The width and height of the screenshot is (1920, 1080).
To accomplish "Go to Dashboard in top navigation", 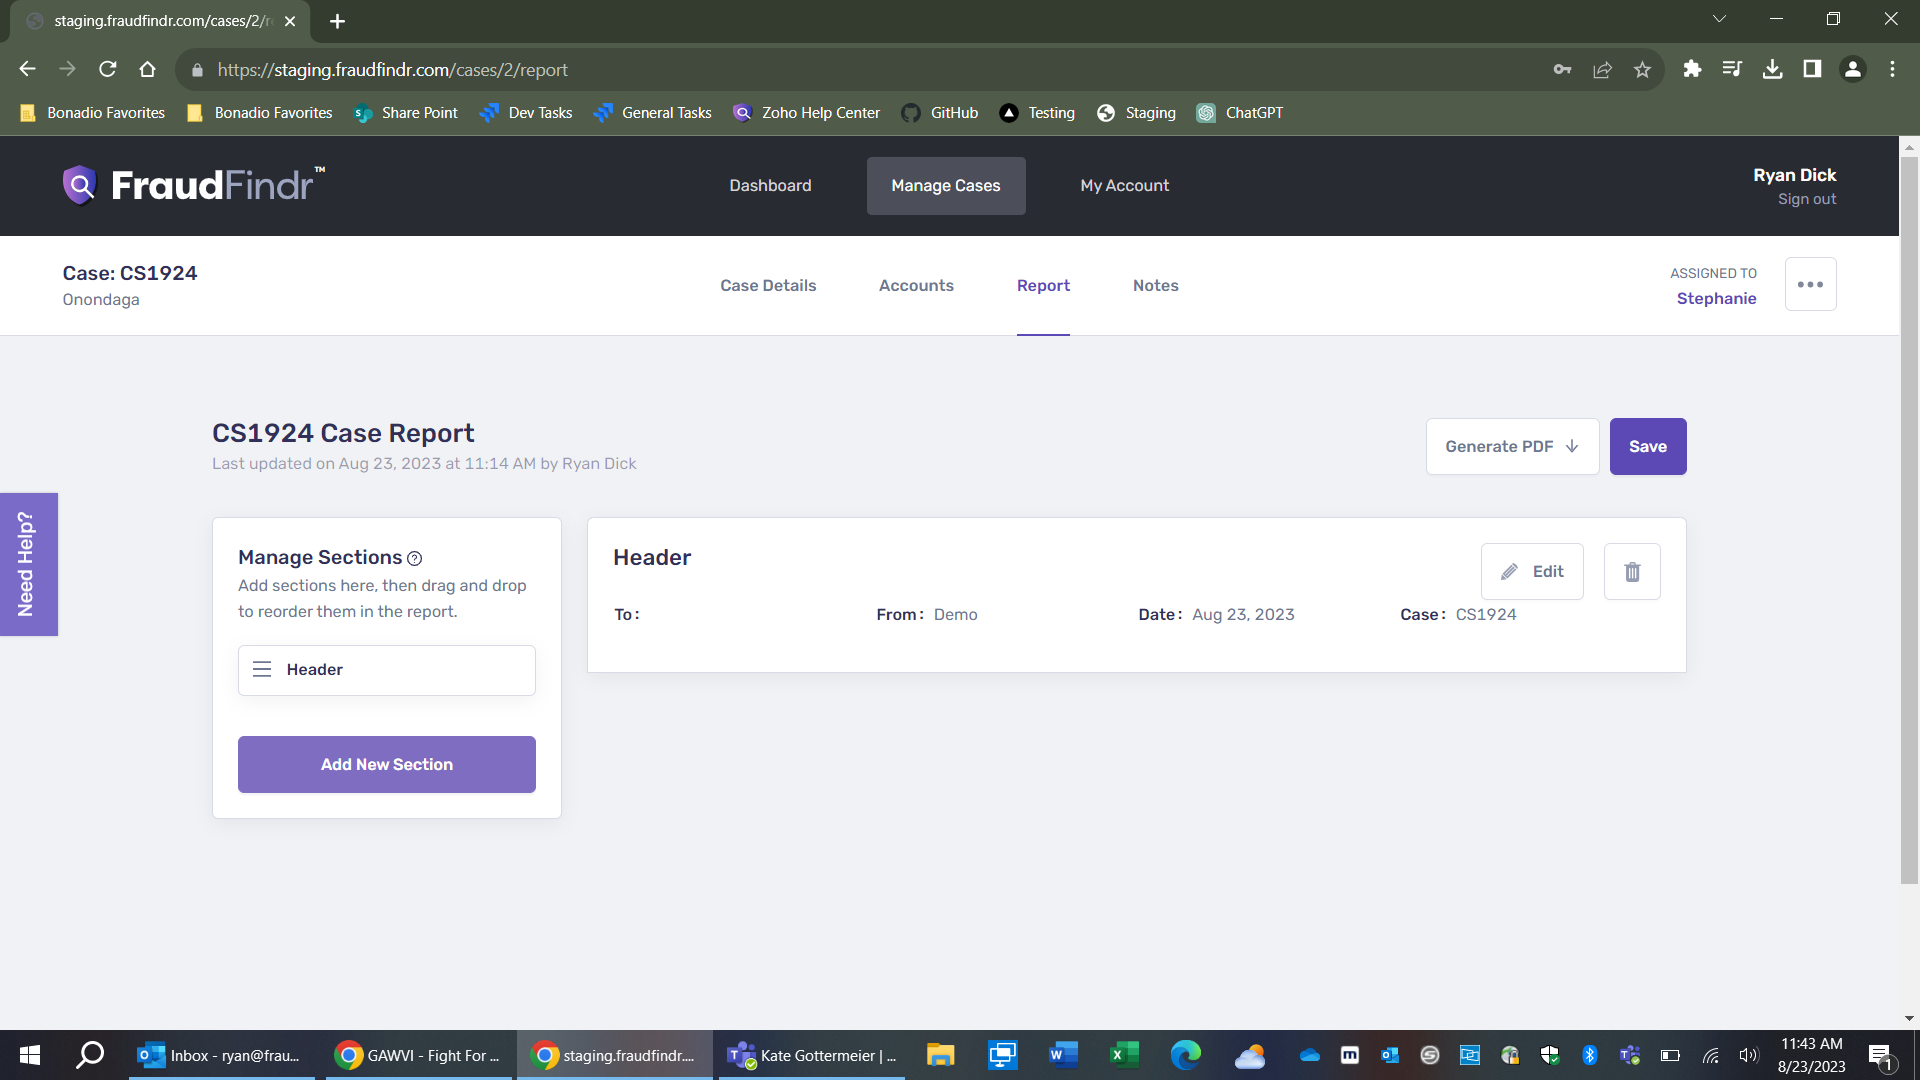I will click(x=770, y=186).
